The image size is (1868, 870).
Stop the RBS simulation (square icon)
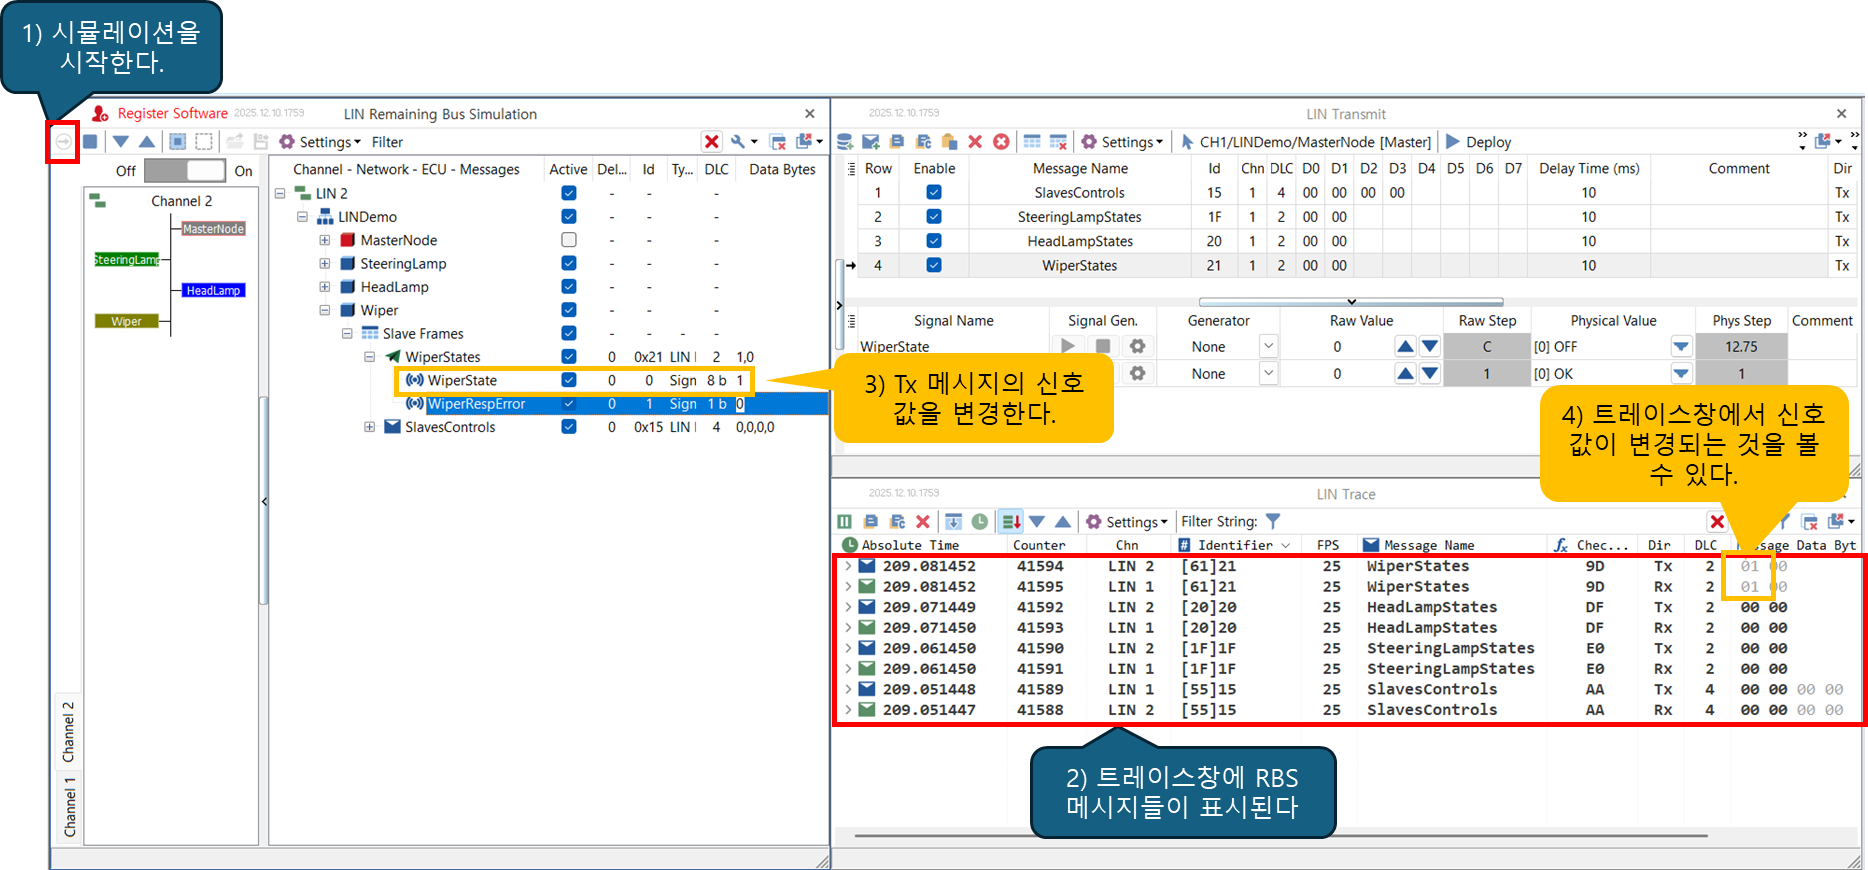coord(90,142)
